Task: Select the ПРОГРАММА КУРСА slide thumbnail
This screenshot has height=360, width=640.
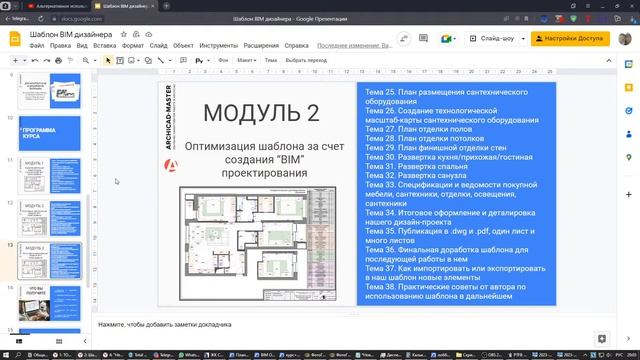Action: click(49, 133)
